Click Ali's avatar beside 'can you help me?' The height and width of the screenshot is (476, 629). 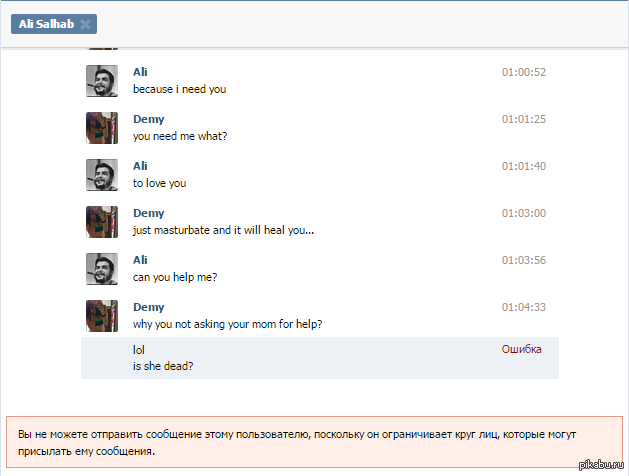[102, 269]
